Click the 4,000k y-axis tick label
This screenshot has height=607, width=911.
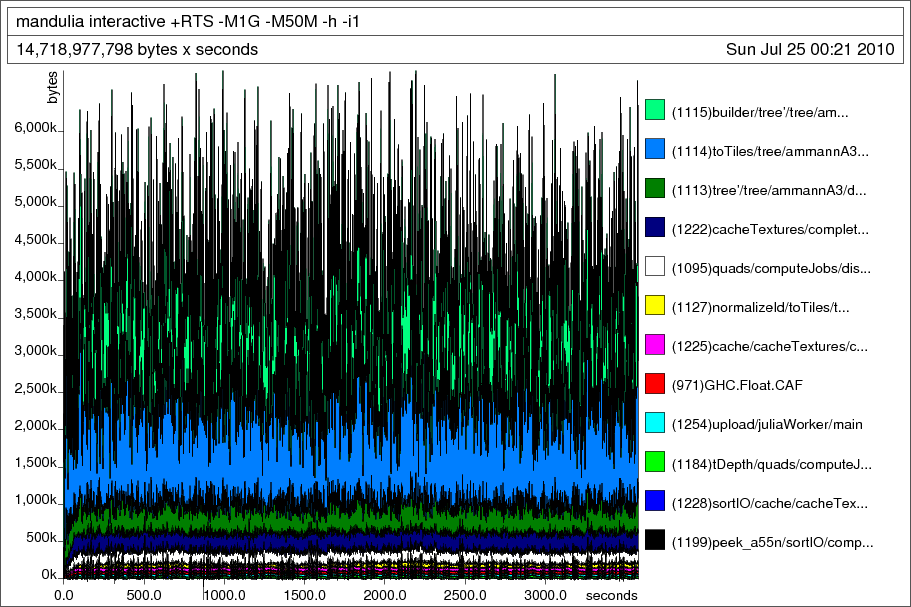pos(35,276)
